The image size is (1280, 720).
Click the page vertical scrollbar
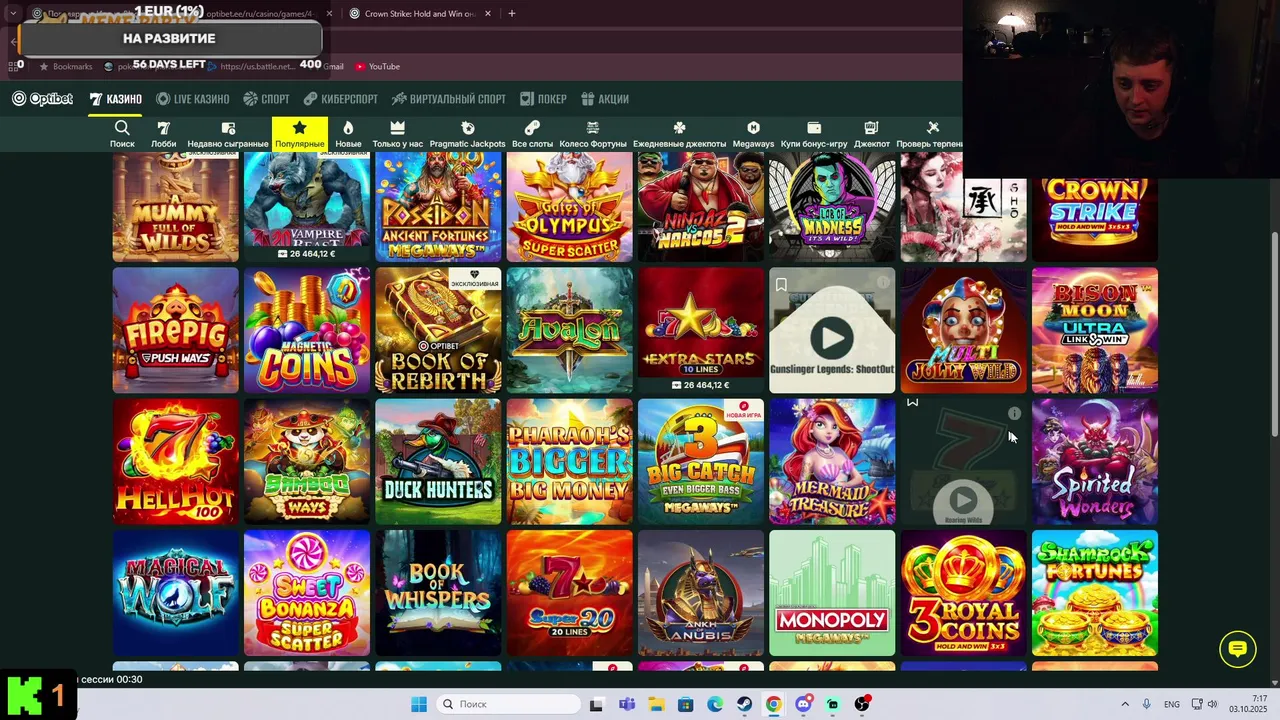tap(1274, 335)
